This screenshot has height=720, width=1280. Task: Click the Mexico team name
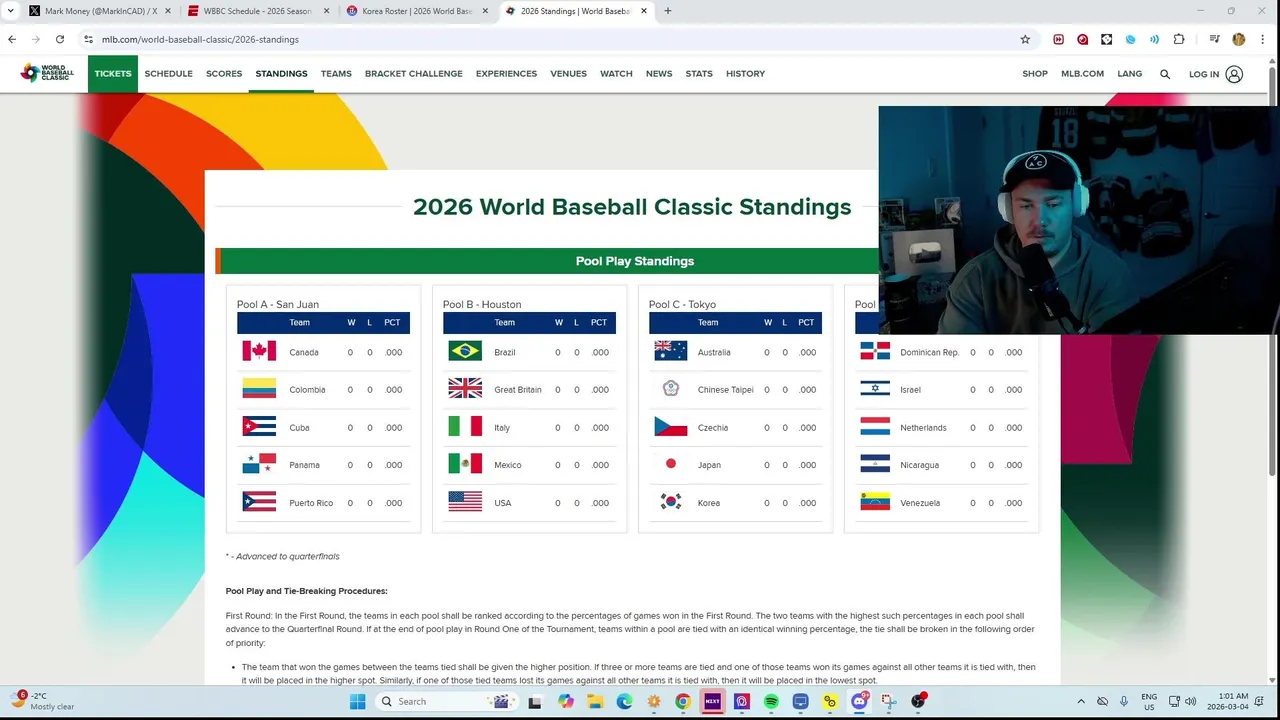(508, 465)
